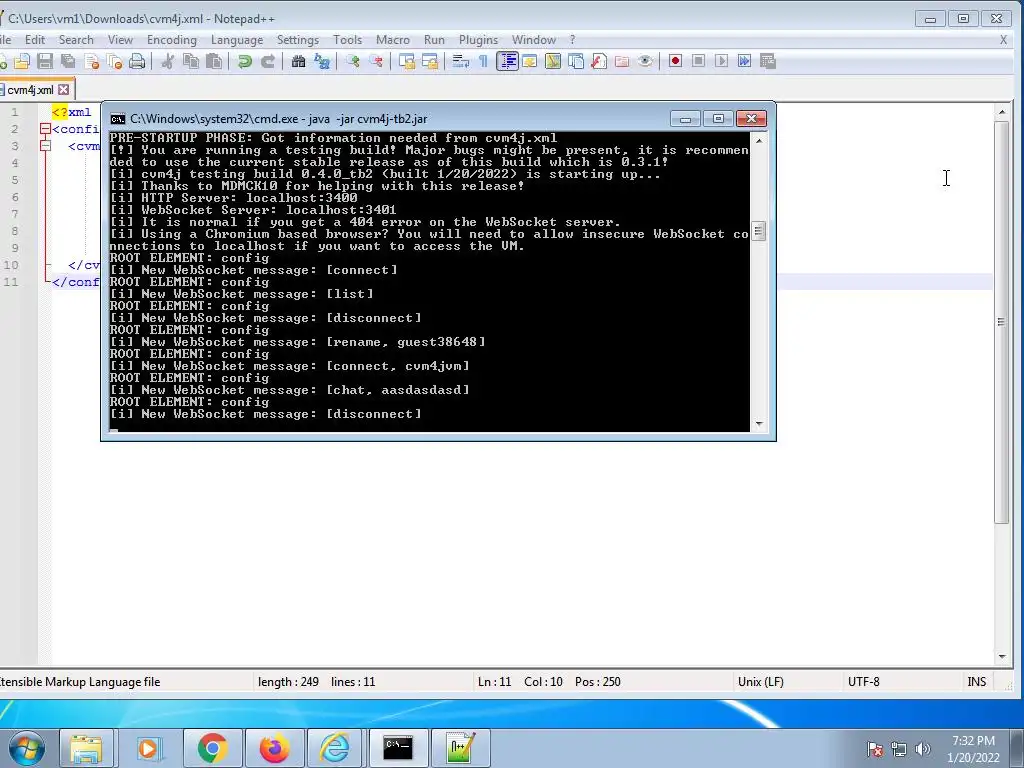Open Folder as Workspace toolbar icon
The image size is (1024, 768).
click(x=622, y=61)
